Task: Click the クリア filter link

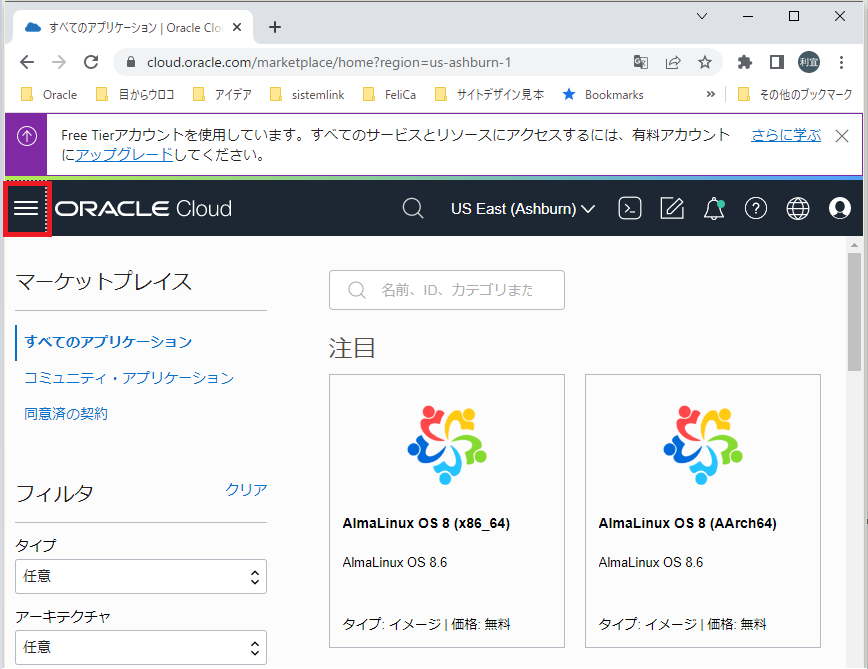Action: (246, 490)
